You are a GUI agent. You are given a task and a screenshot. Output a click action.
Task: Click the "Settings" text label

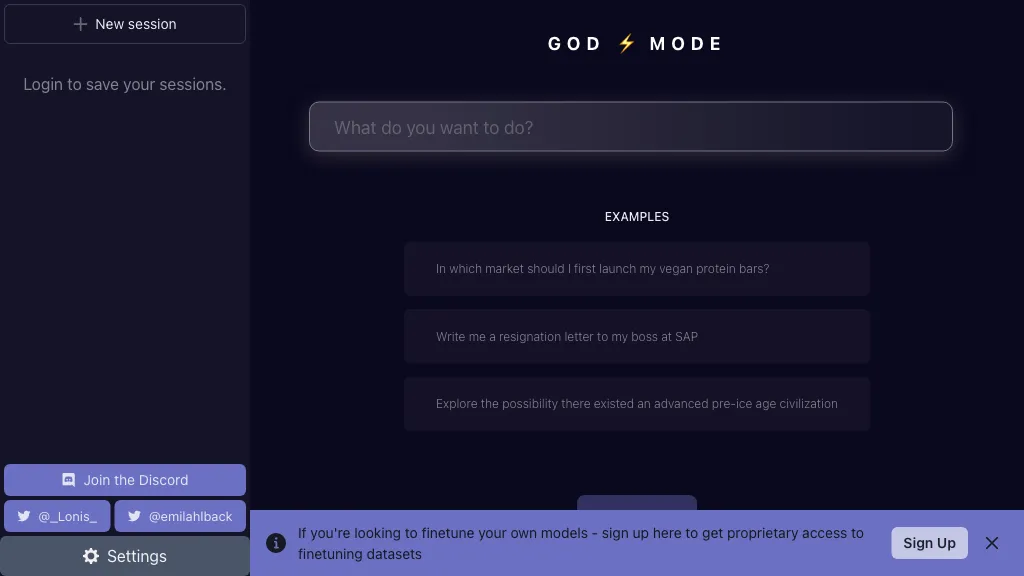137,556
